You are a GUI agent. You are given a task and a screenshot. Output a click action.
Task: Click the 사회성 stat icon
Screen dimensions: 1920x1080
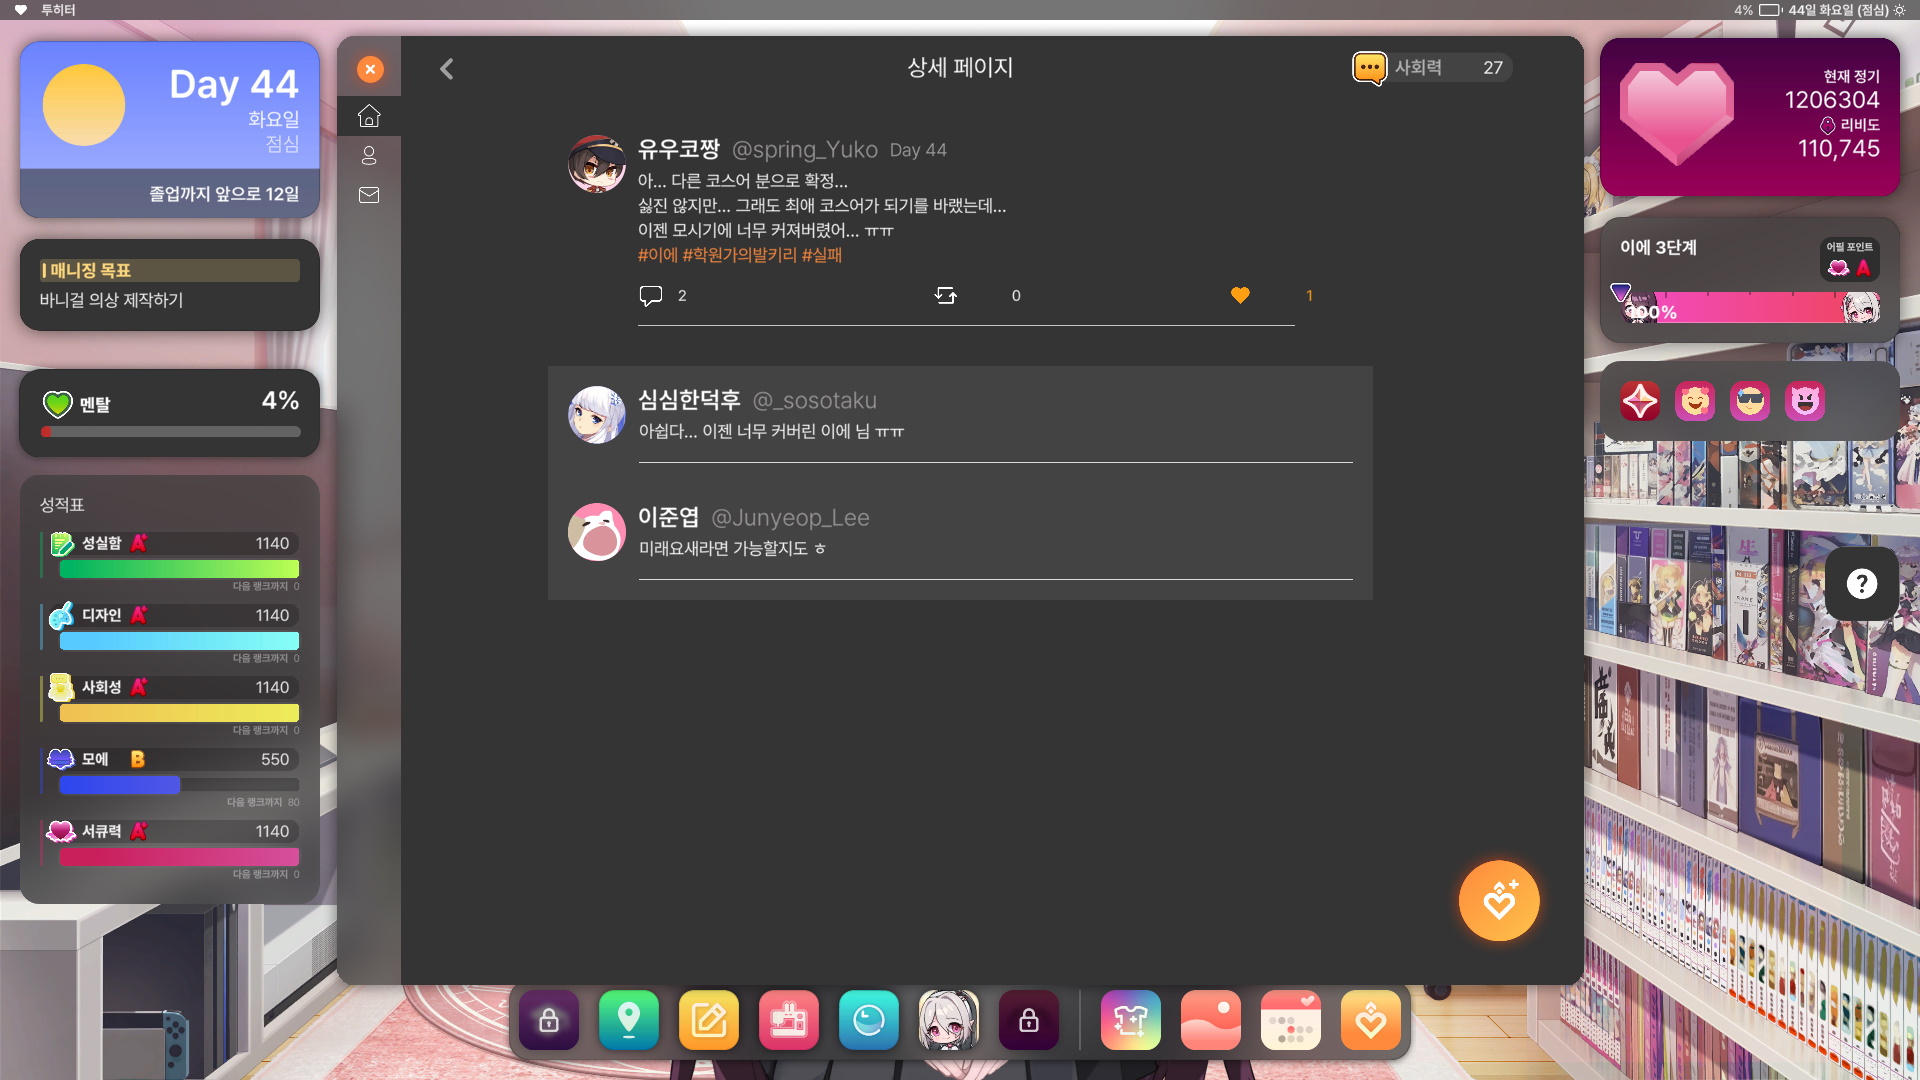point(61,687)
